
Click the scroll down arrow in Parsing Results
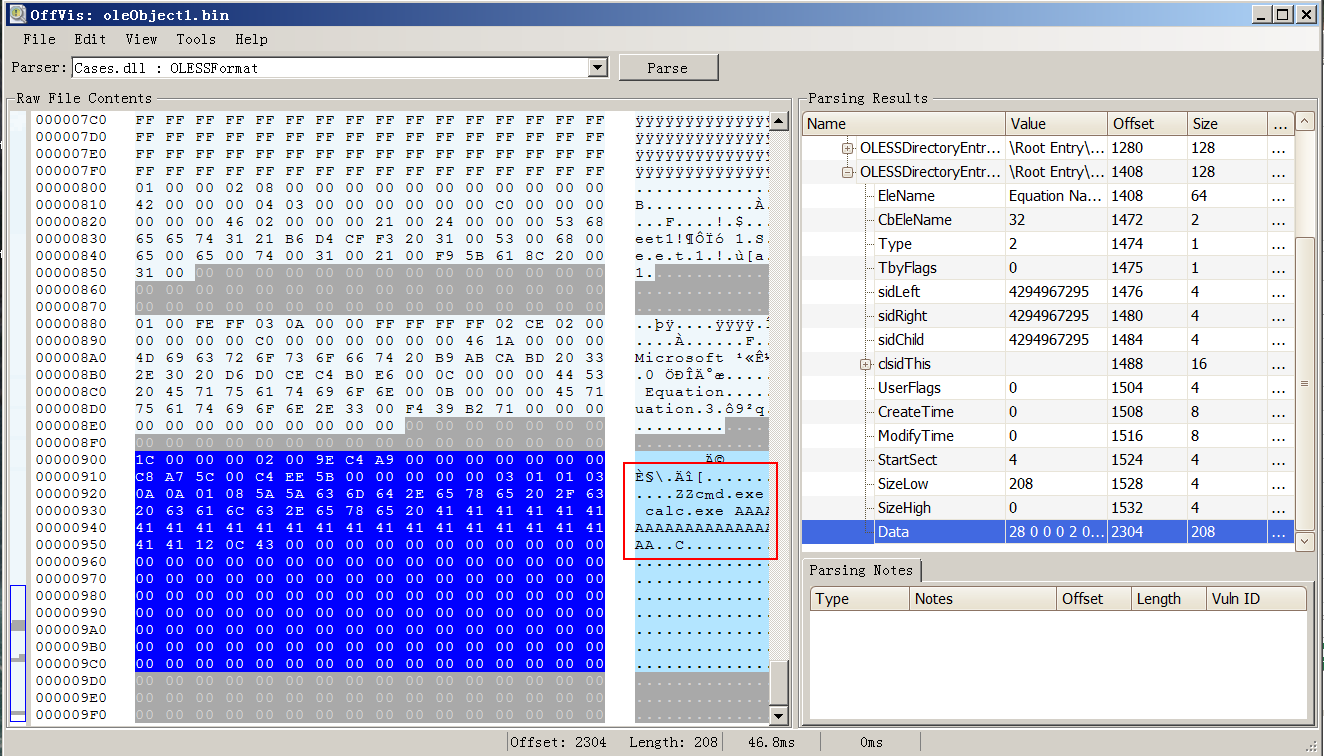tap(1305, 541)
